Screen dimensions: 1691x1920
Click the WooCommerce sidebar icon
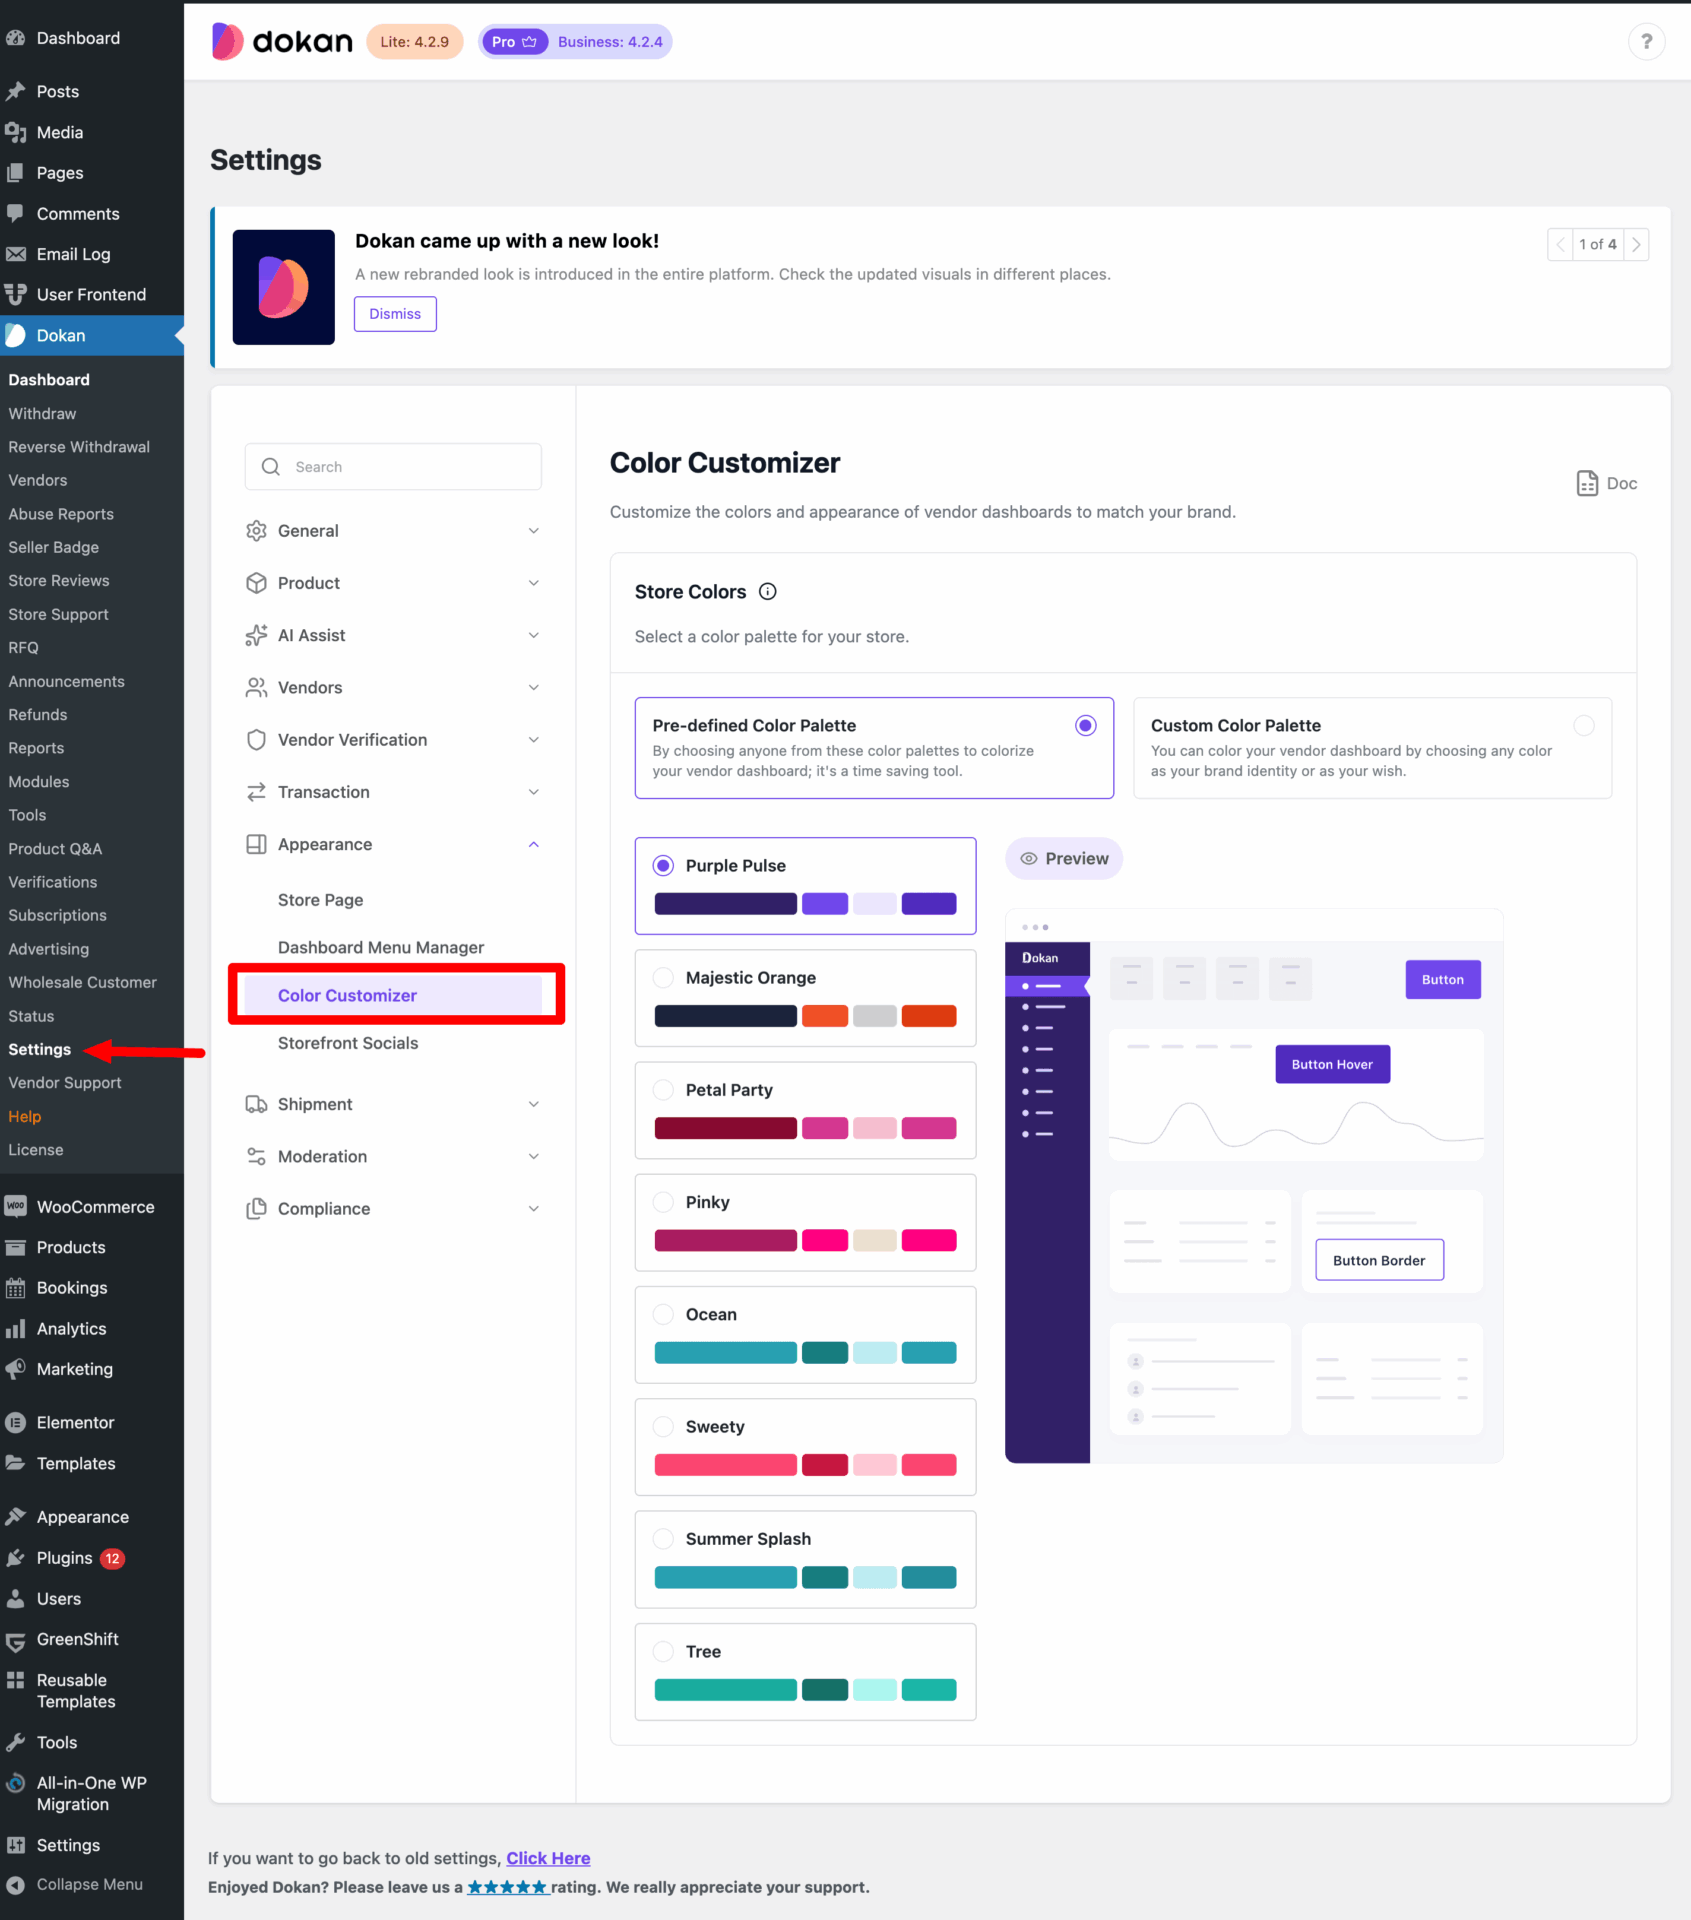pyautogui.click(x=15, y=1206)
